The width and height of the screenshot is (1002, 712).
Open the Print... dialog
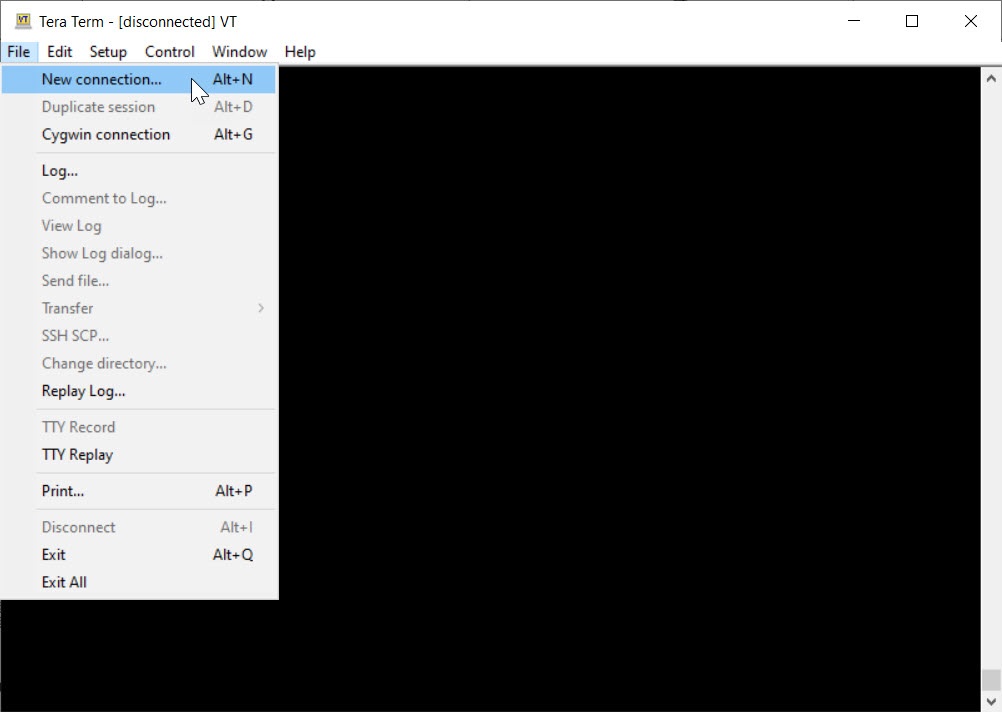click(x=62, y=491)
